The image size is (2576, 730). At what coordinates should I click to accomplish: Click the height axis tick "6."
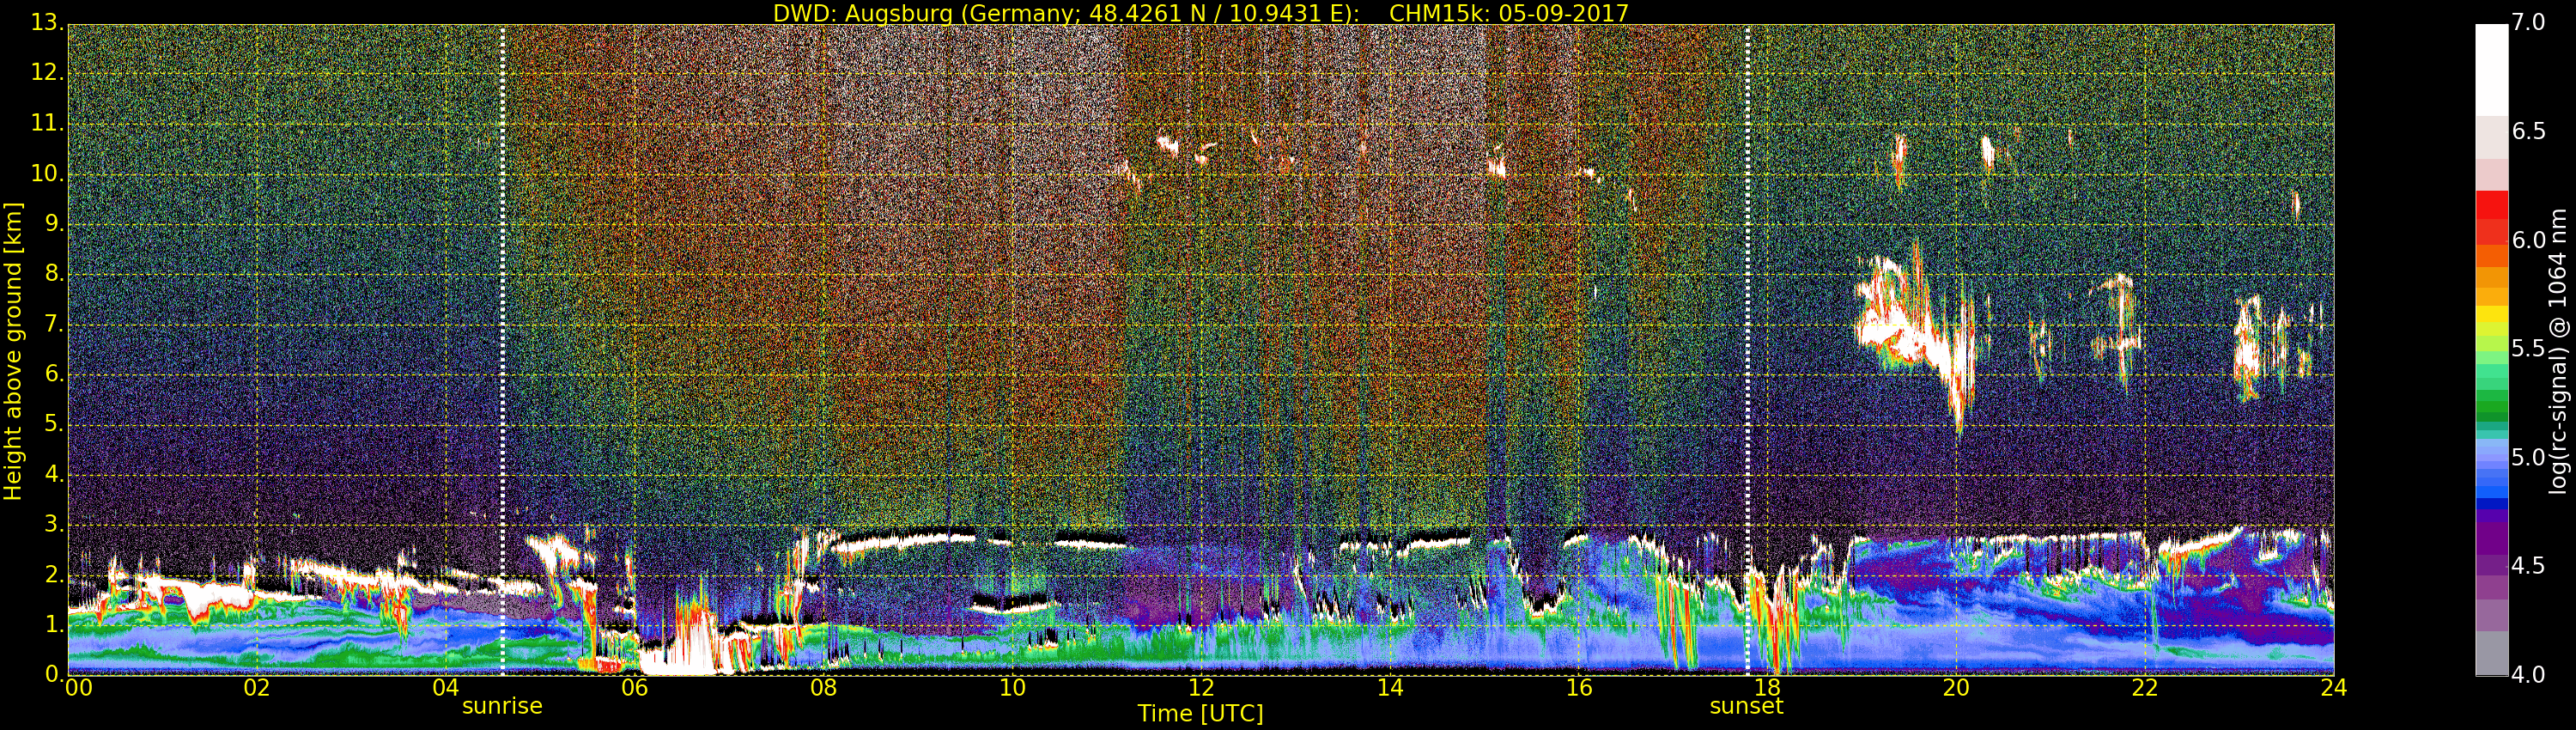point(53,374)
